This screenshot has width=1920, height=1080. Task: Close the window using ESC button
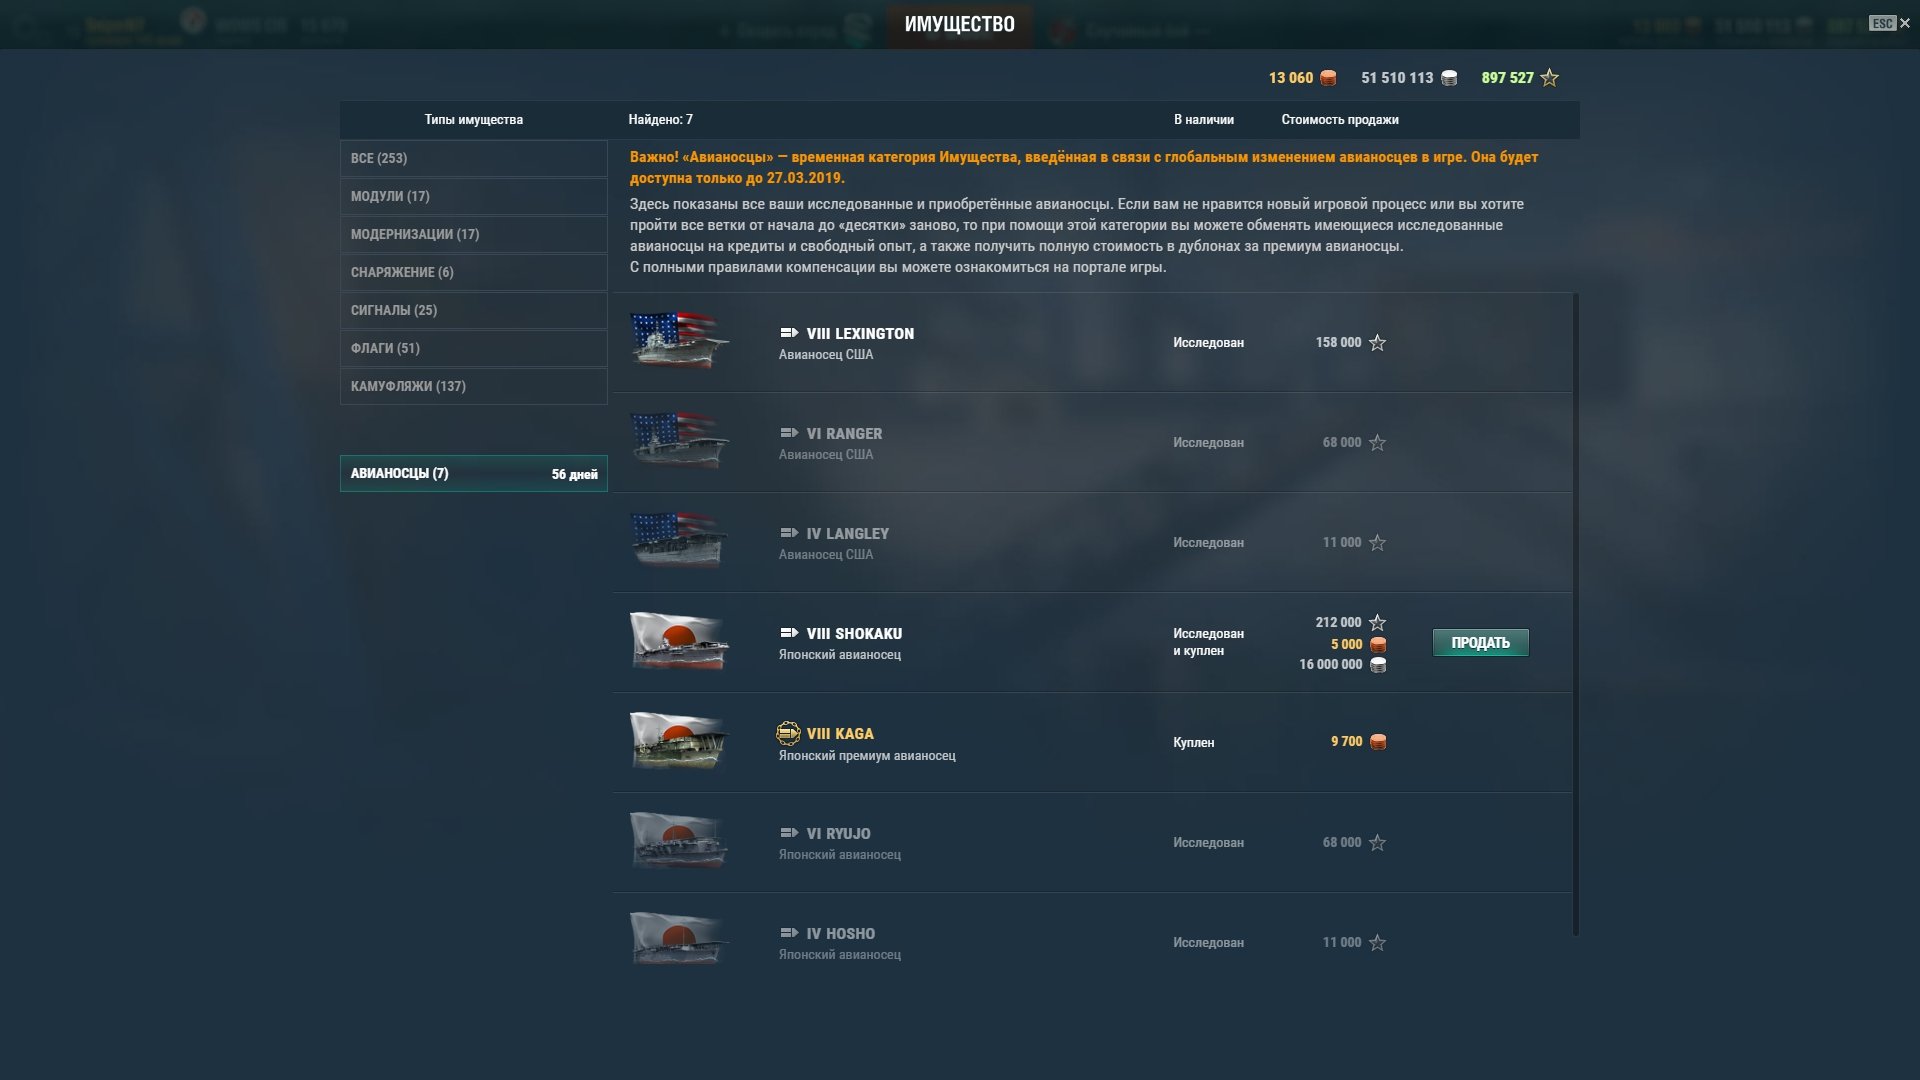point(1890,23)
